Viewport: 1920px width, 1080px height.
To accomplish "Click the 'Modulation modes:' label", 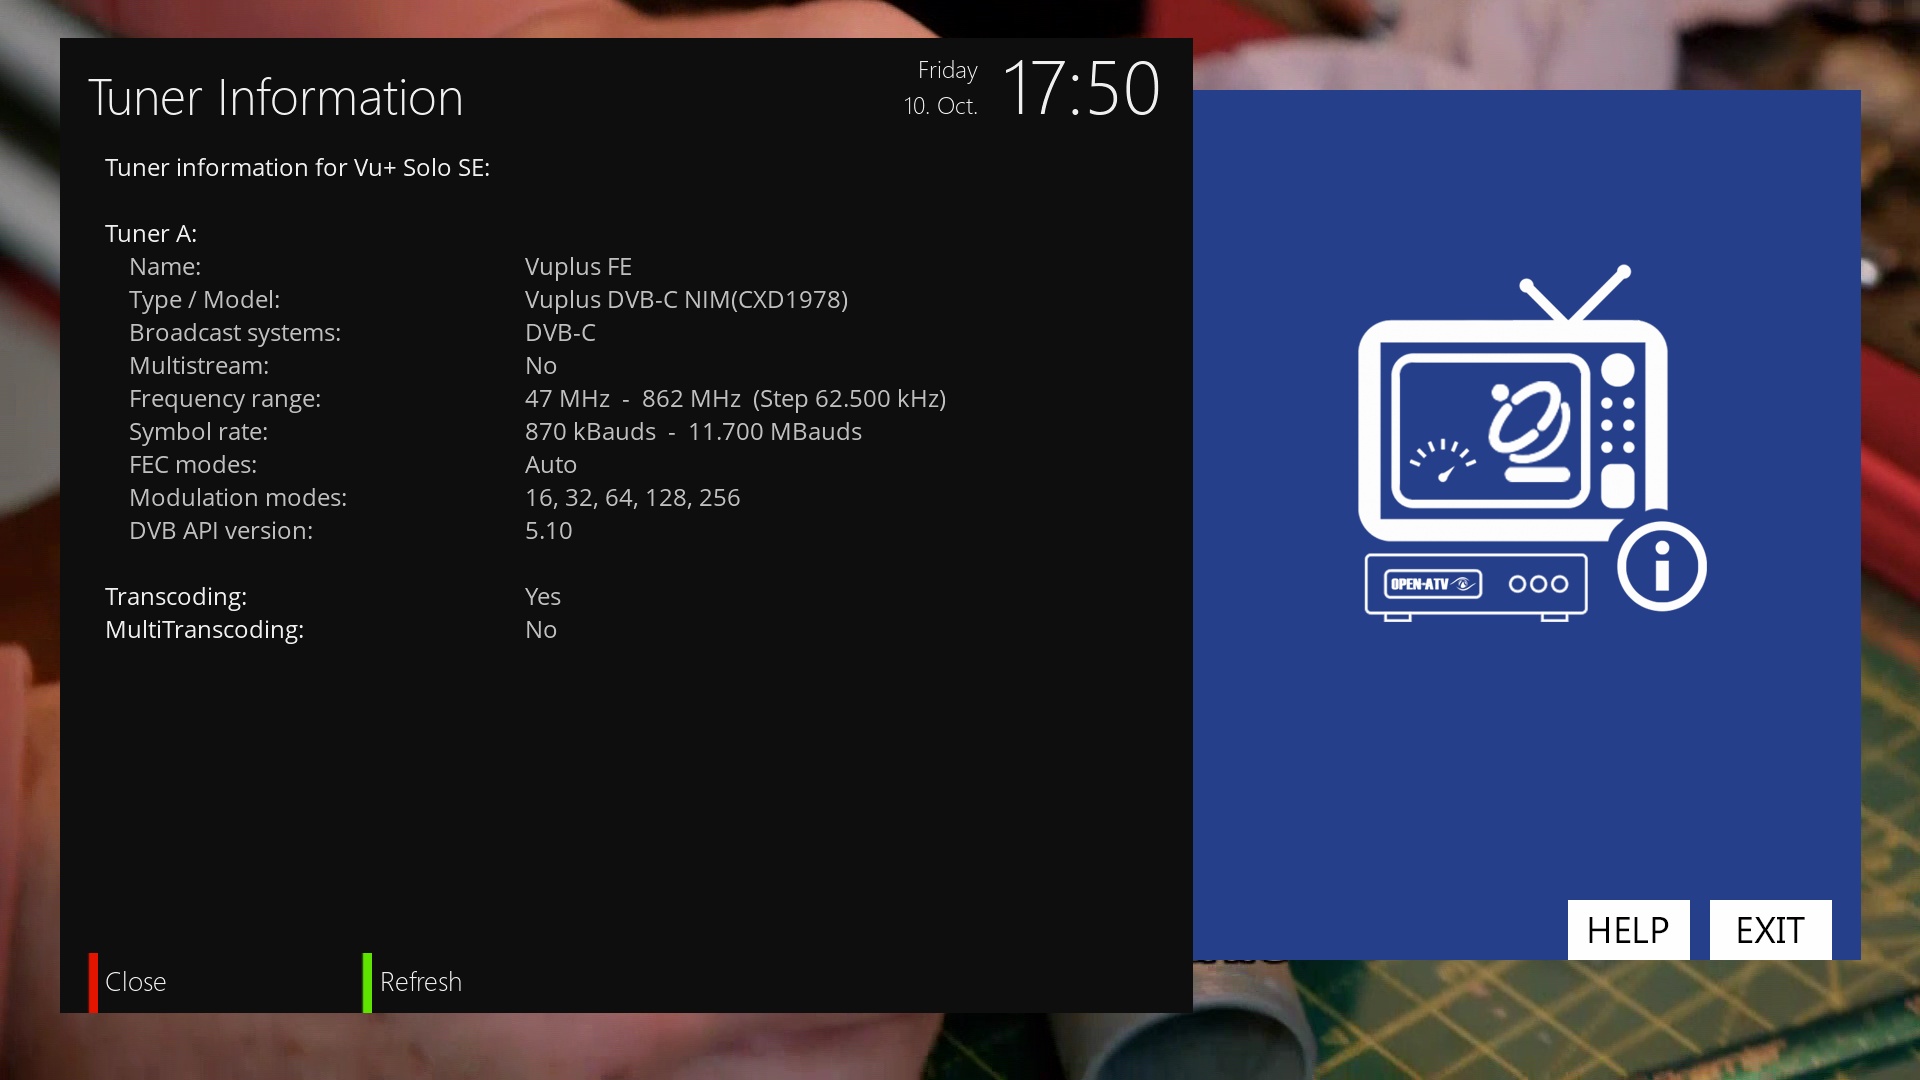I will [238, 498].
